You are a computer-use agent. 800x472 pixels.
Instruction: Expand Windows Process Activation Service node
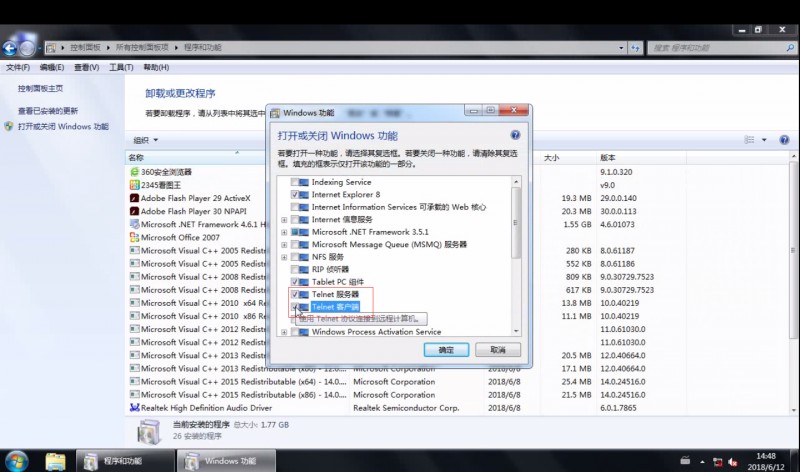tap(284, 332)
